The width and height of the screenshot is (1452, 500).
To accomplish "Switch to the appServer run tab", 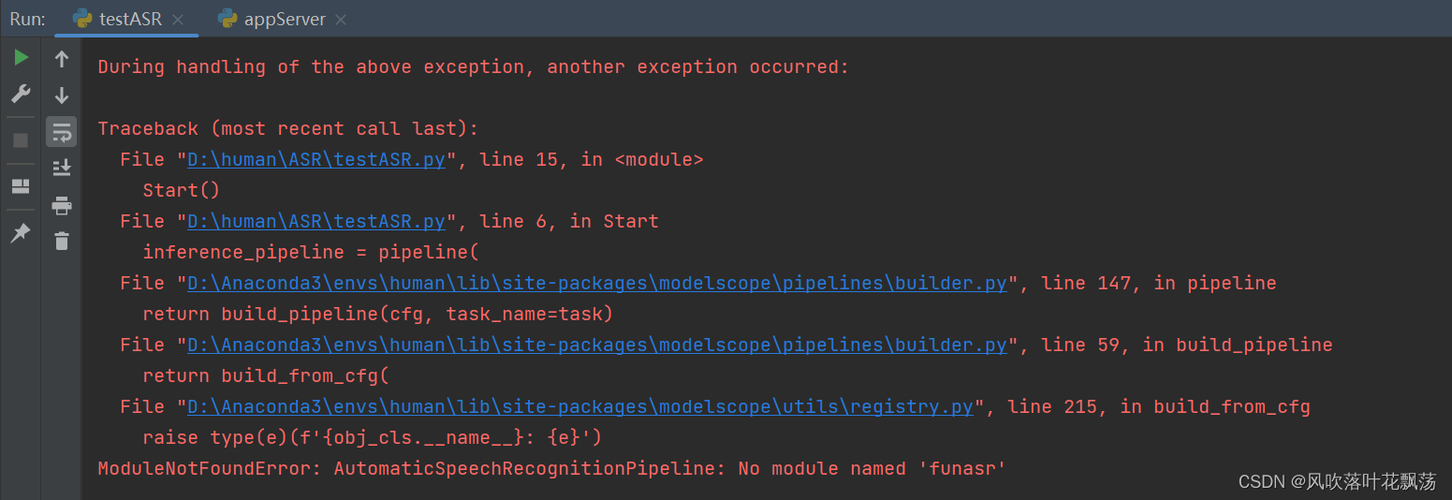I will point(284,19).
